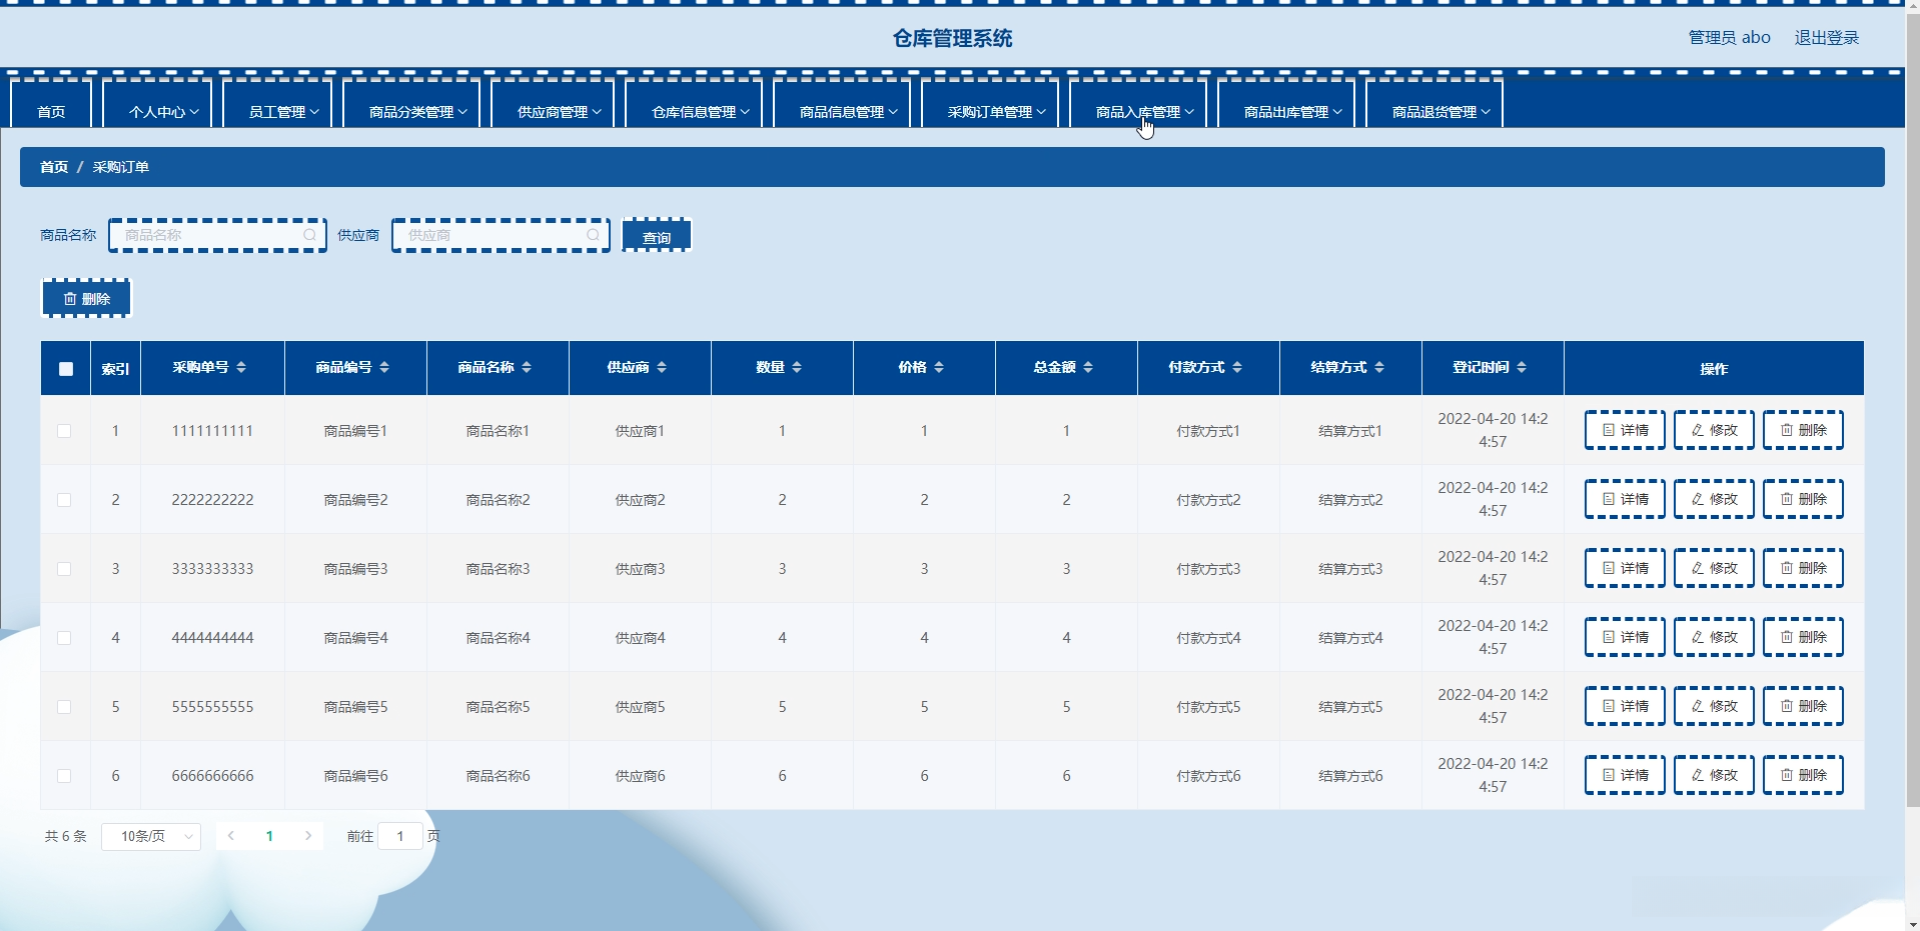Select page 1 in pagination
The width and height of the screenshot is (1920, 931).
[x=269, y=836]
